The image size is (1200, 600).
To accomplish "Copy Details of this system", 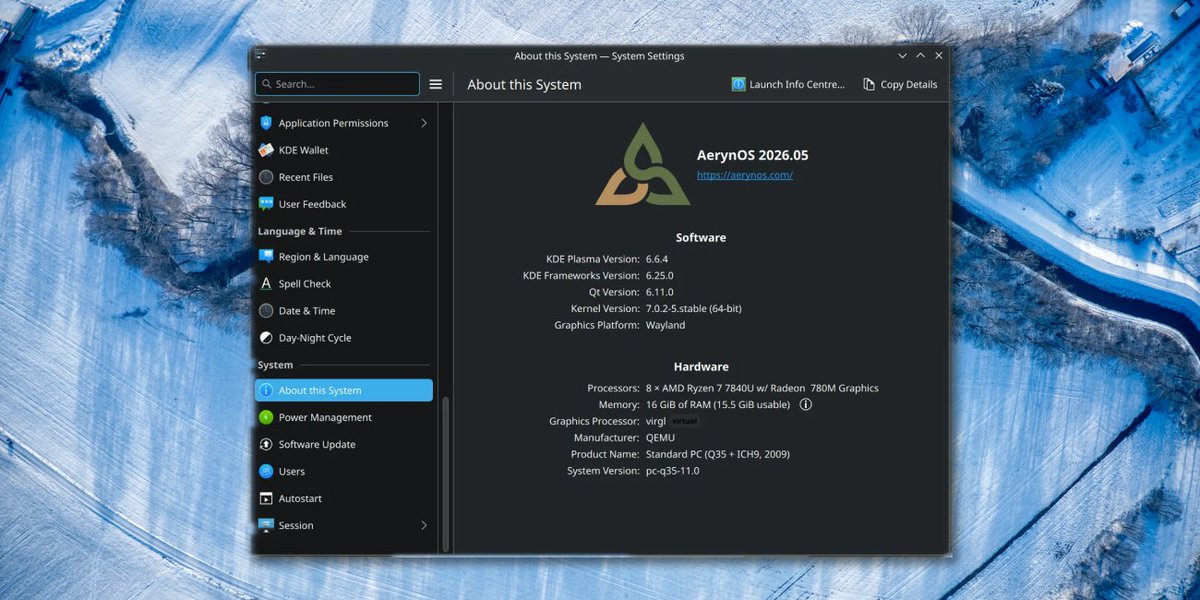I will [x=900, y=84].
